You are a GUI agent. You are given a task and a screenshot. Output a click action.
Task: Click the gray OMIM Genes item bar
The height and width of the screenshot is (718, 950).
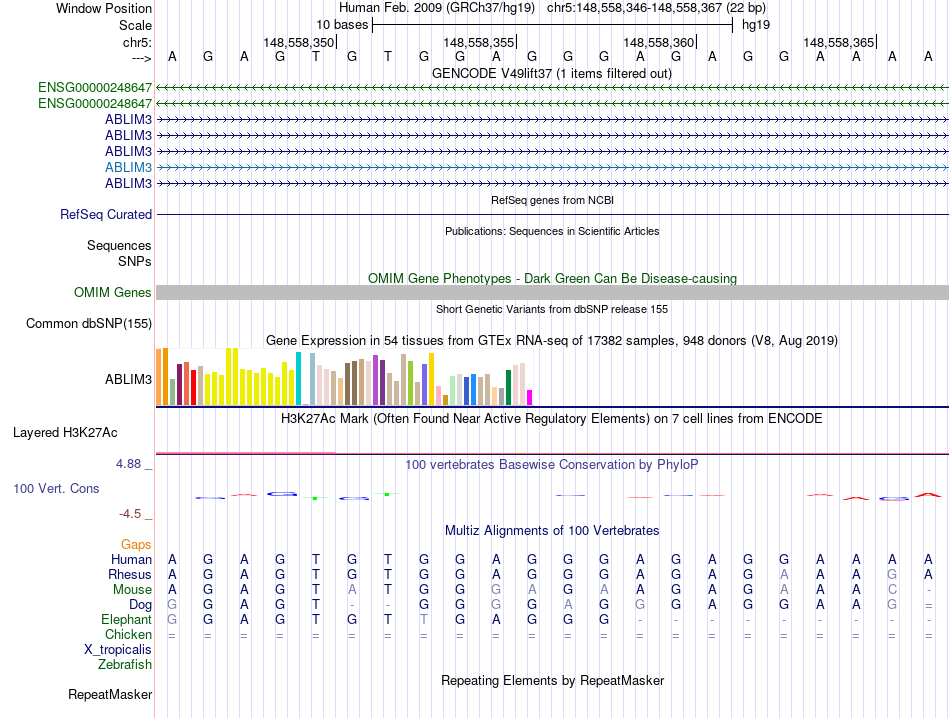pos(551,292)
